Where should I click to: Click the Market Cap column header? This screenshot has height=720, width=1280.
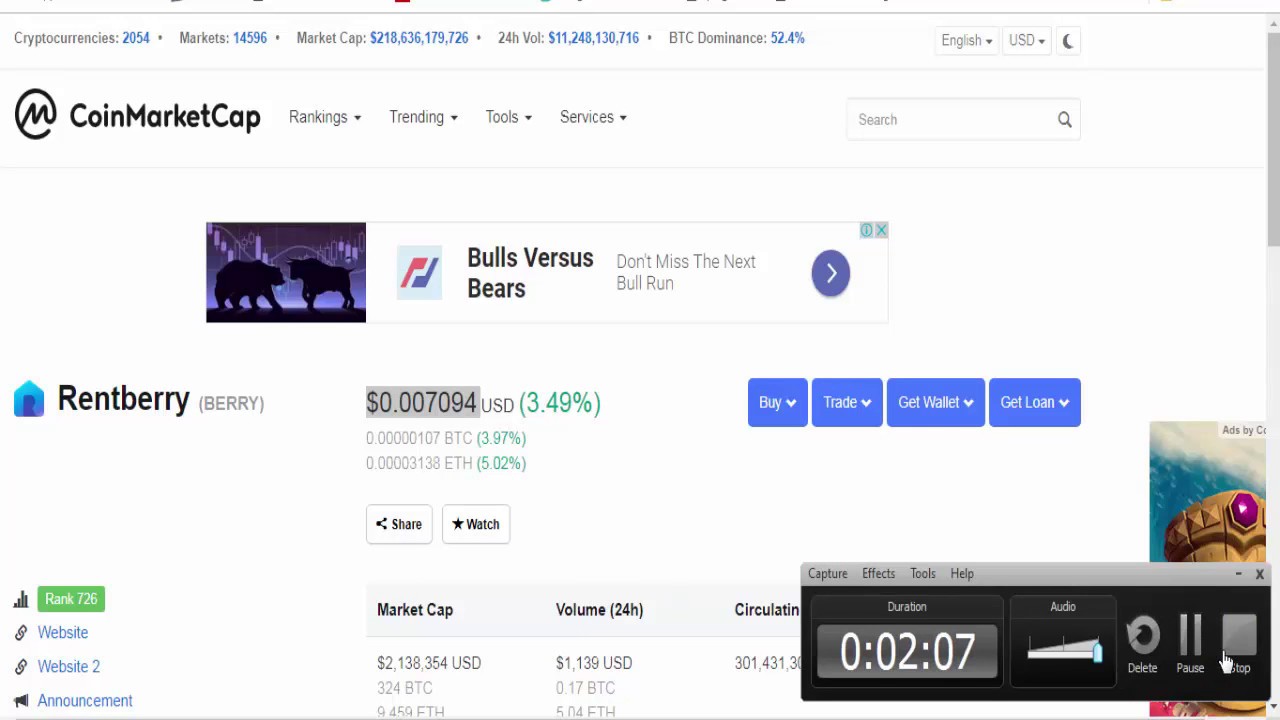pos(415,610)
